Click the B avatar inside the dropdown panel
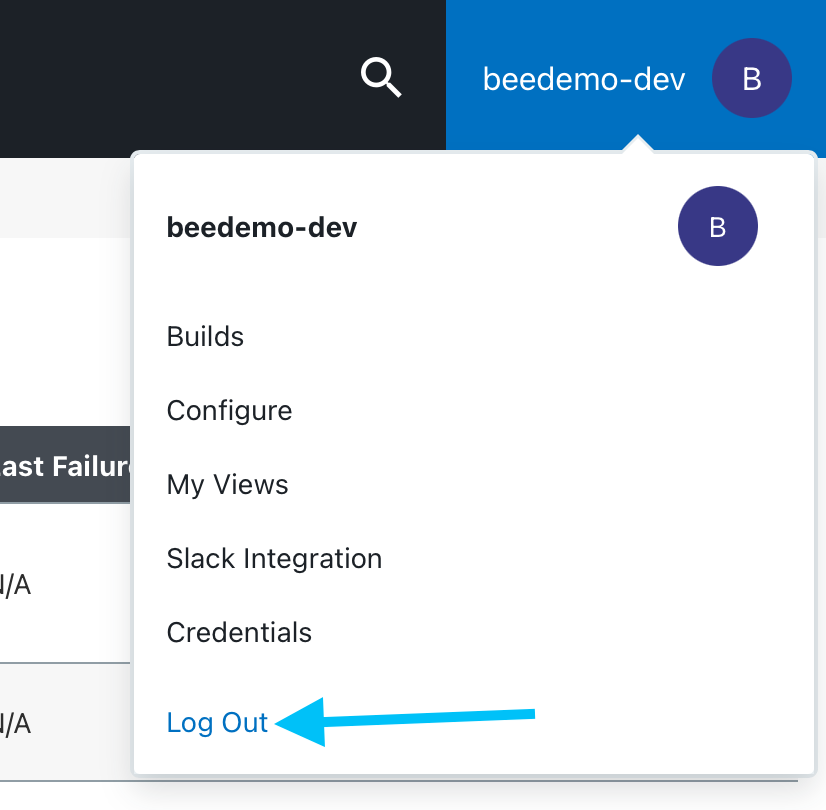Viewport: 826px width, 810px height. pos(717,227)
